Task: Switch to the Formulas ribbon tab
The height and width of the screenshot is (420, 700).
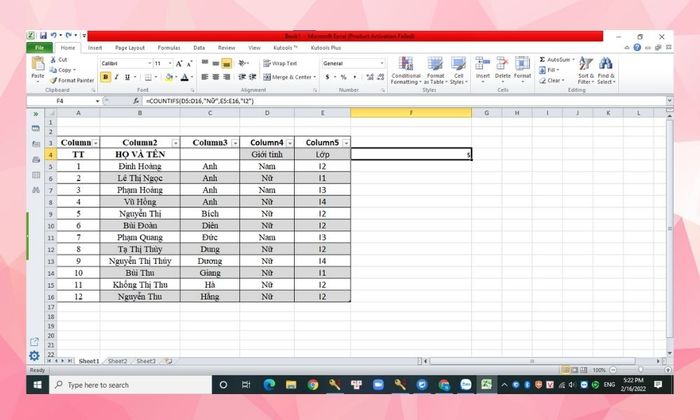Action: [x=168, y=47]
